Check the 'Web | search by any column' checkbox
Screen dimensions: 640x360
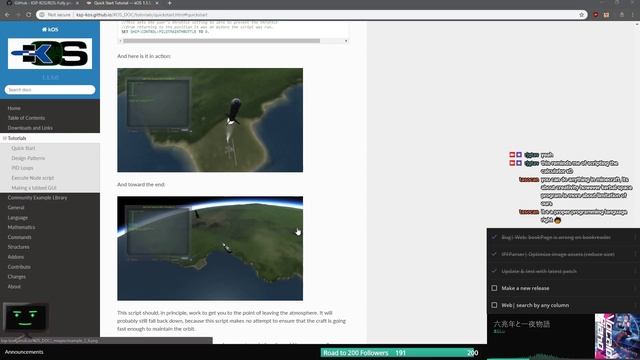click(494, 305)
